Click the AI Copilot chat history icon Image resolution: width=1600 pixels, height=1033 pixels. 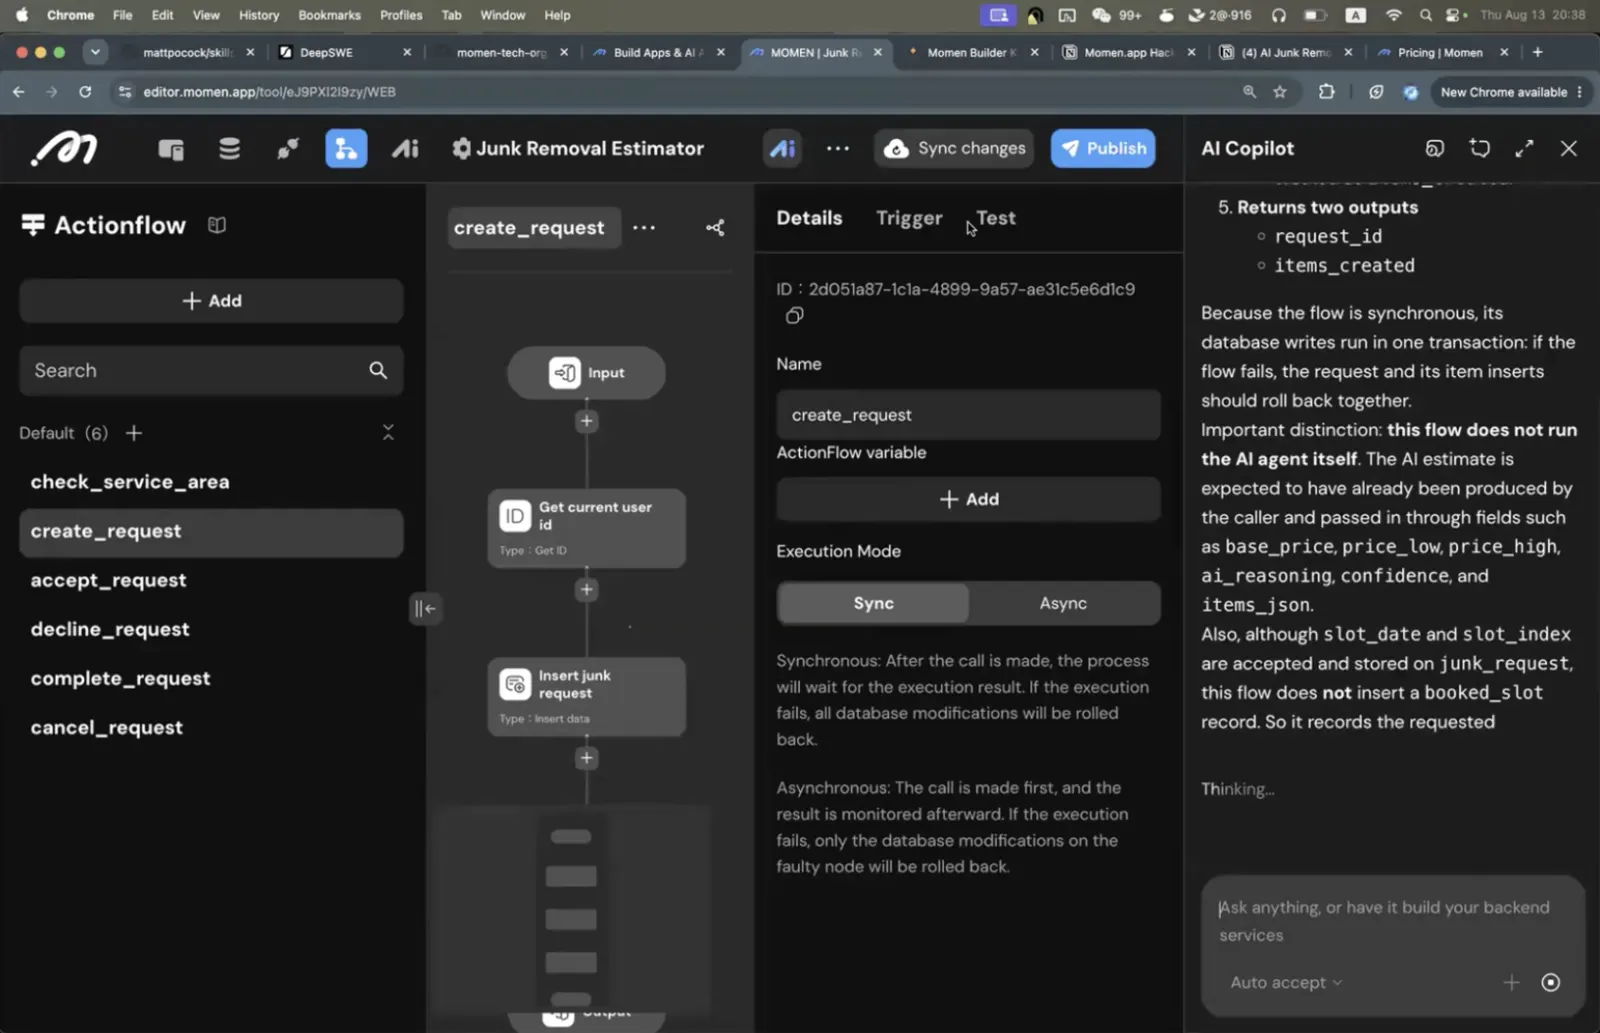click(1435, 148)
